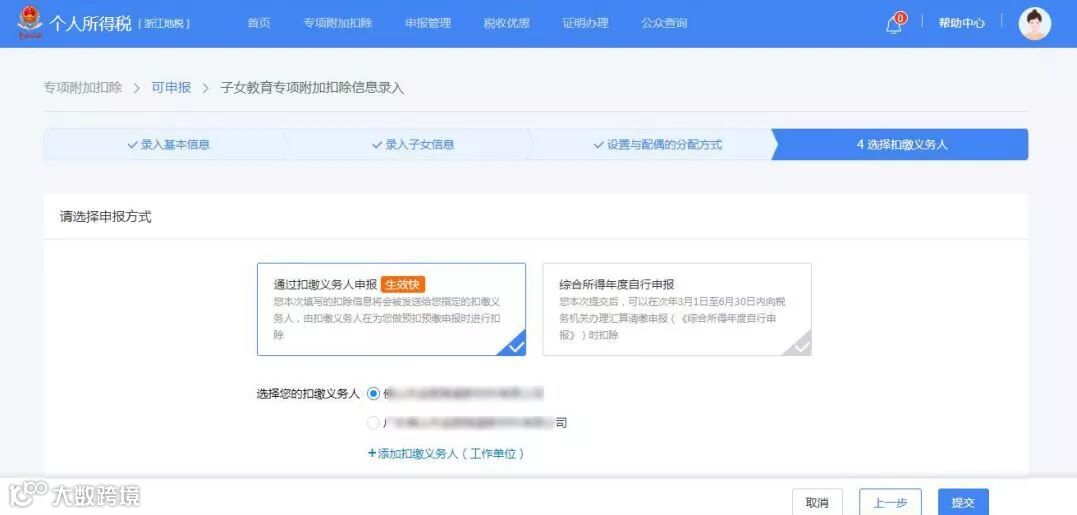Click 添加扣缴义务人（工作单位） link
This screenshot has width=1077, height=515.
446,454
